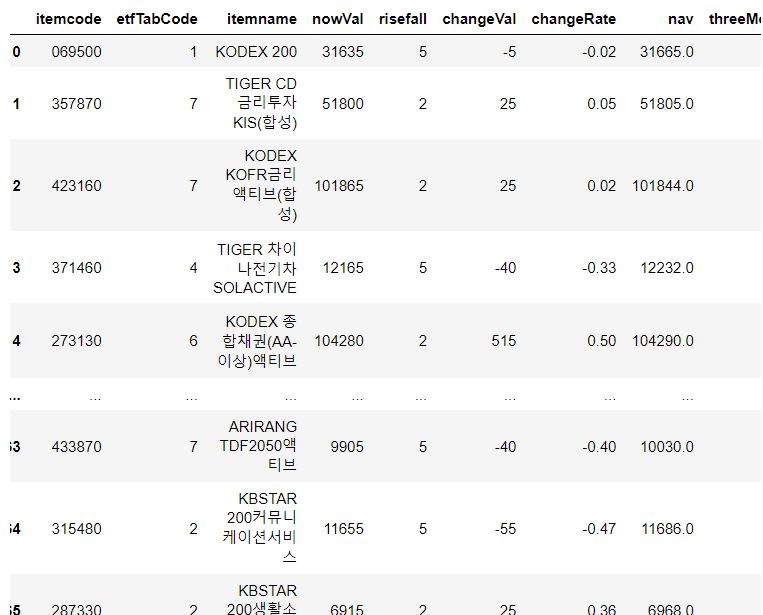Select the etfTabCode column header
This screenshot has width=763, height=615.
pyautogui.click(x=157, y=19)
